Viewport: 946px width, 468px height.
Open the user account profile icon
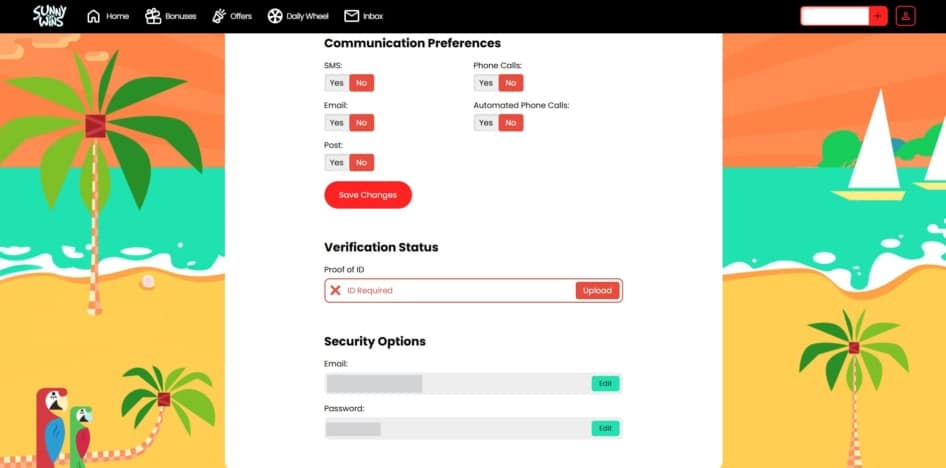click(x=905, y=16)
